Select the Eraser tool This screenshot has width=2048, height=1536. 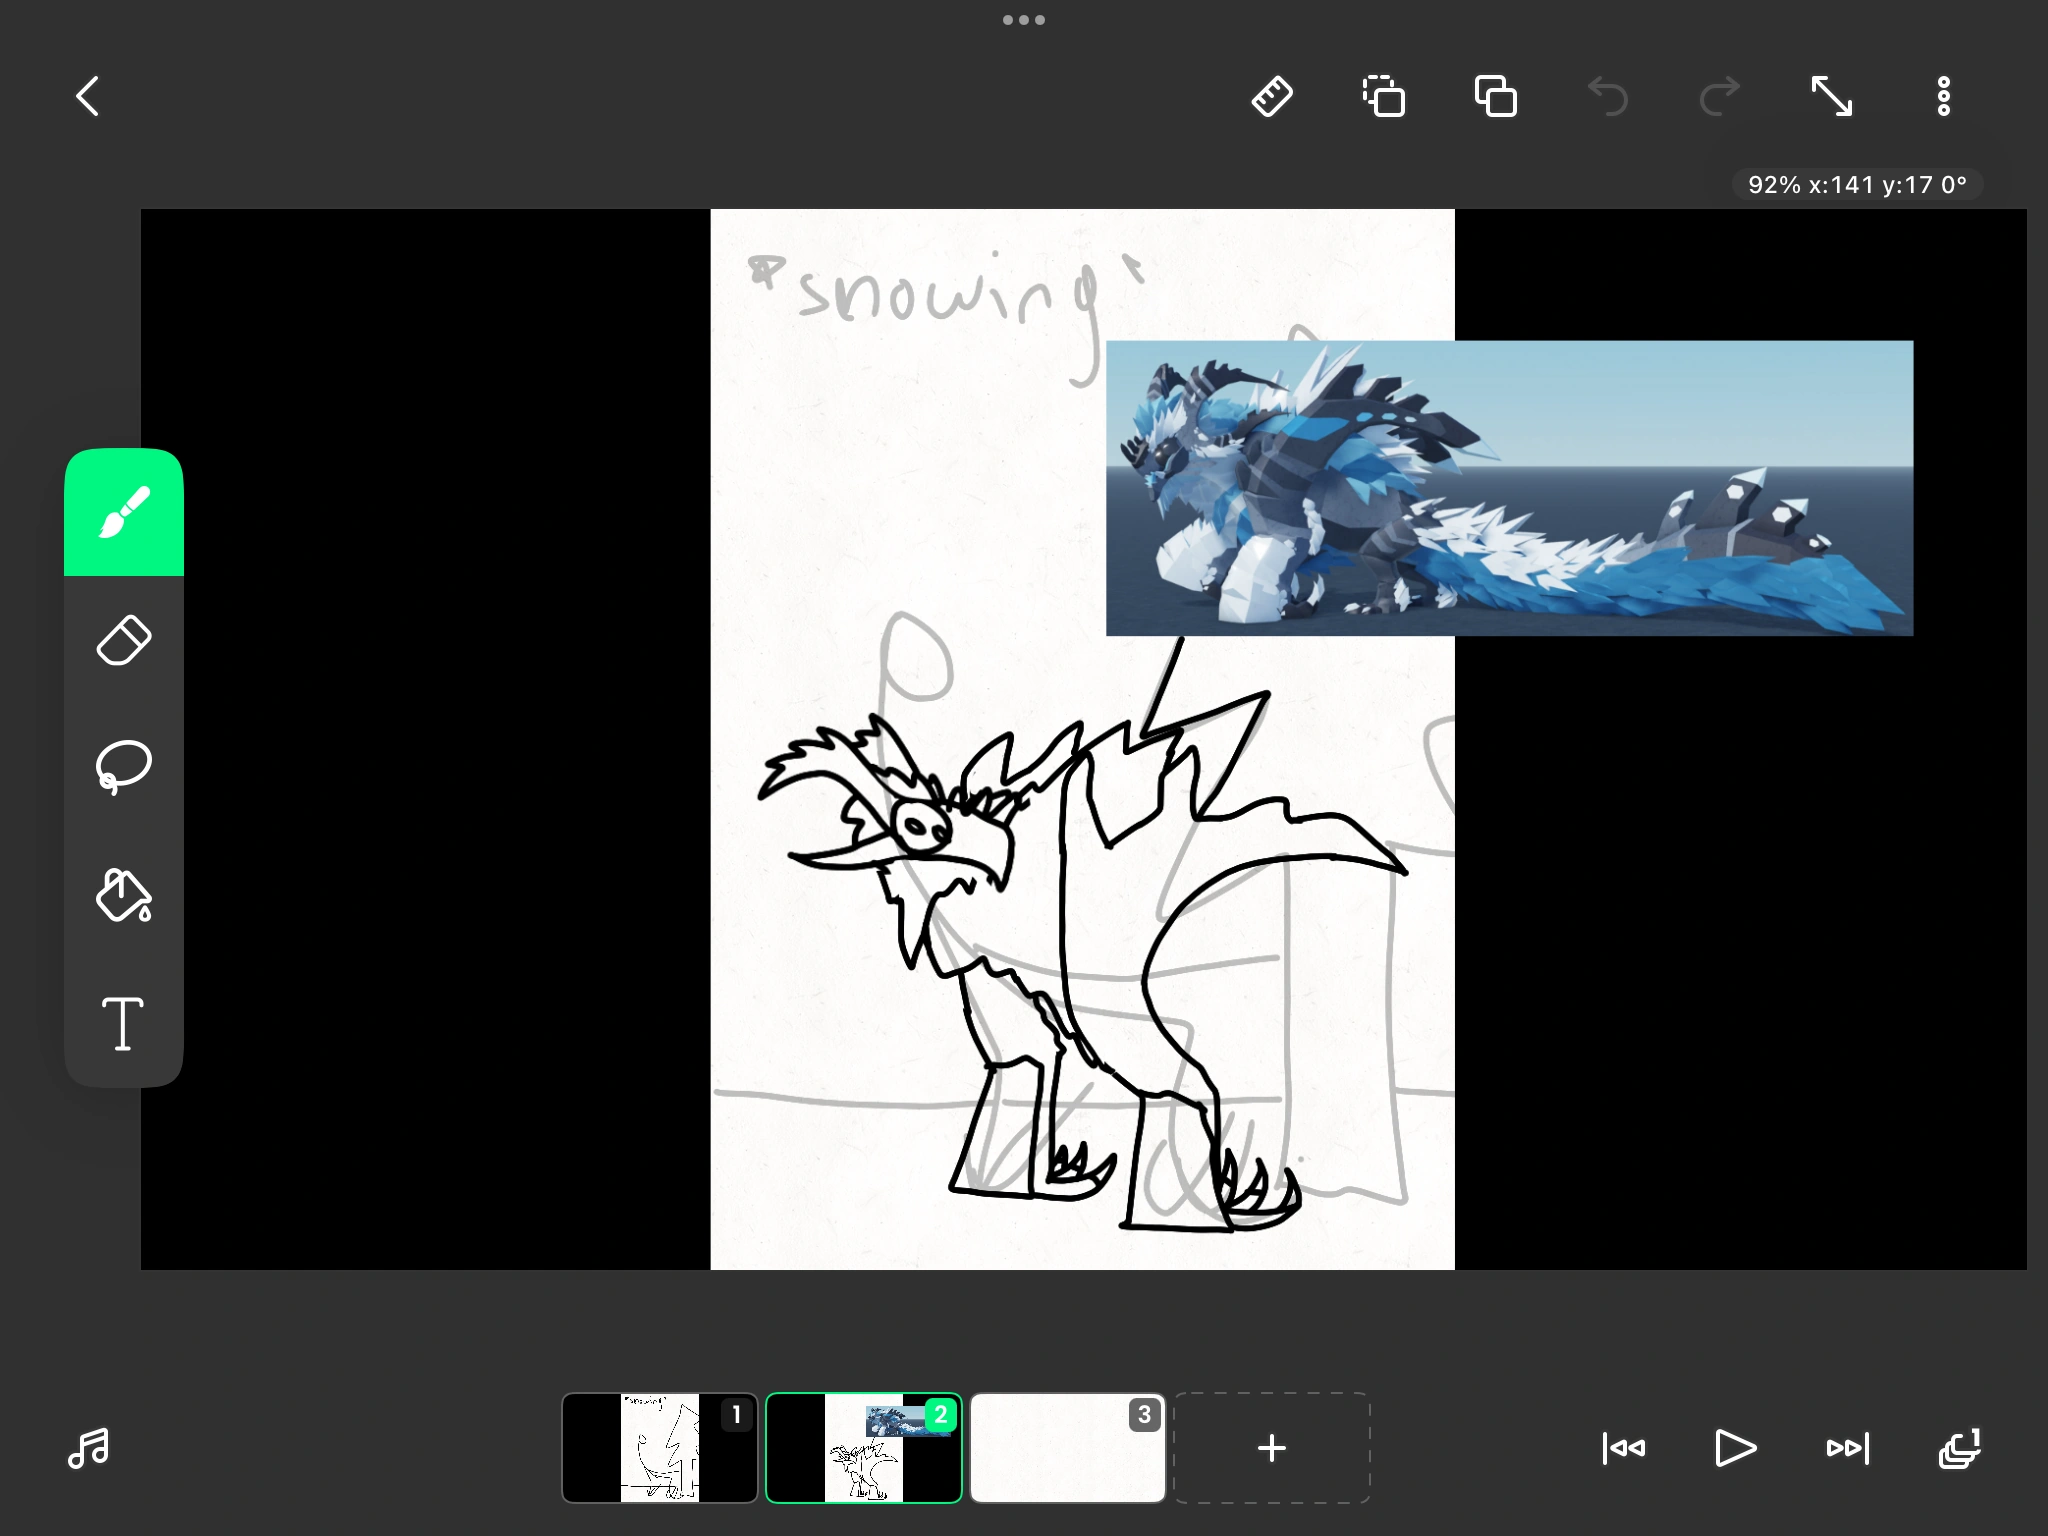[x=123, y=639]
